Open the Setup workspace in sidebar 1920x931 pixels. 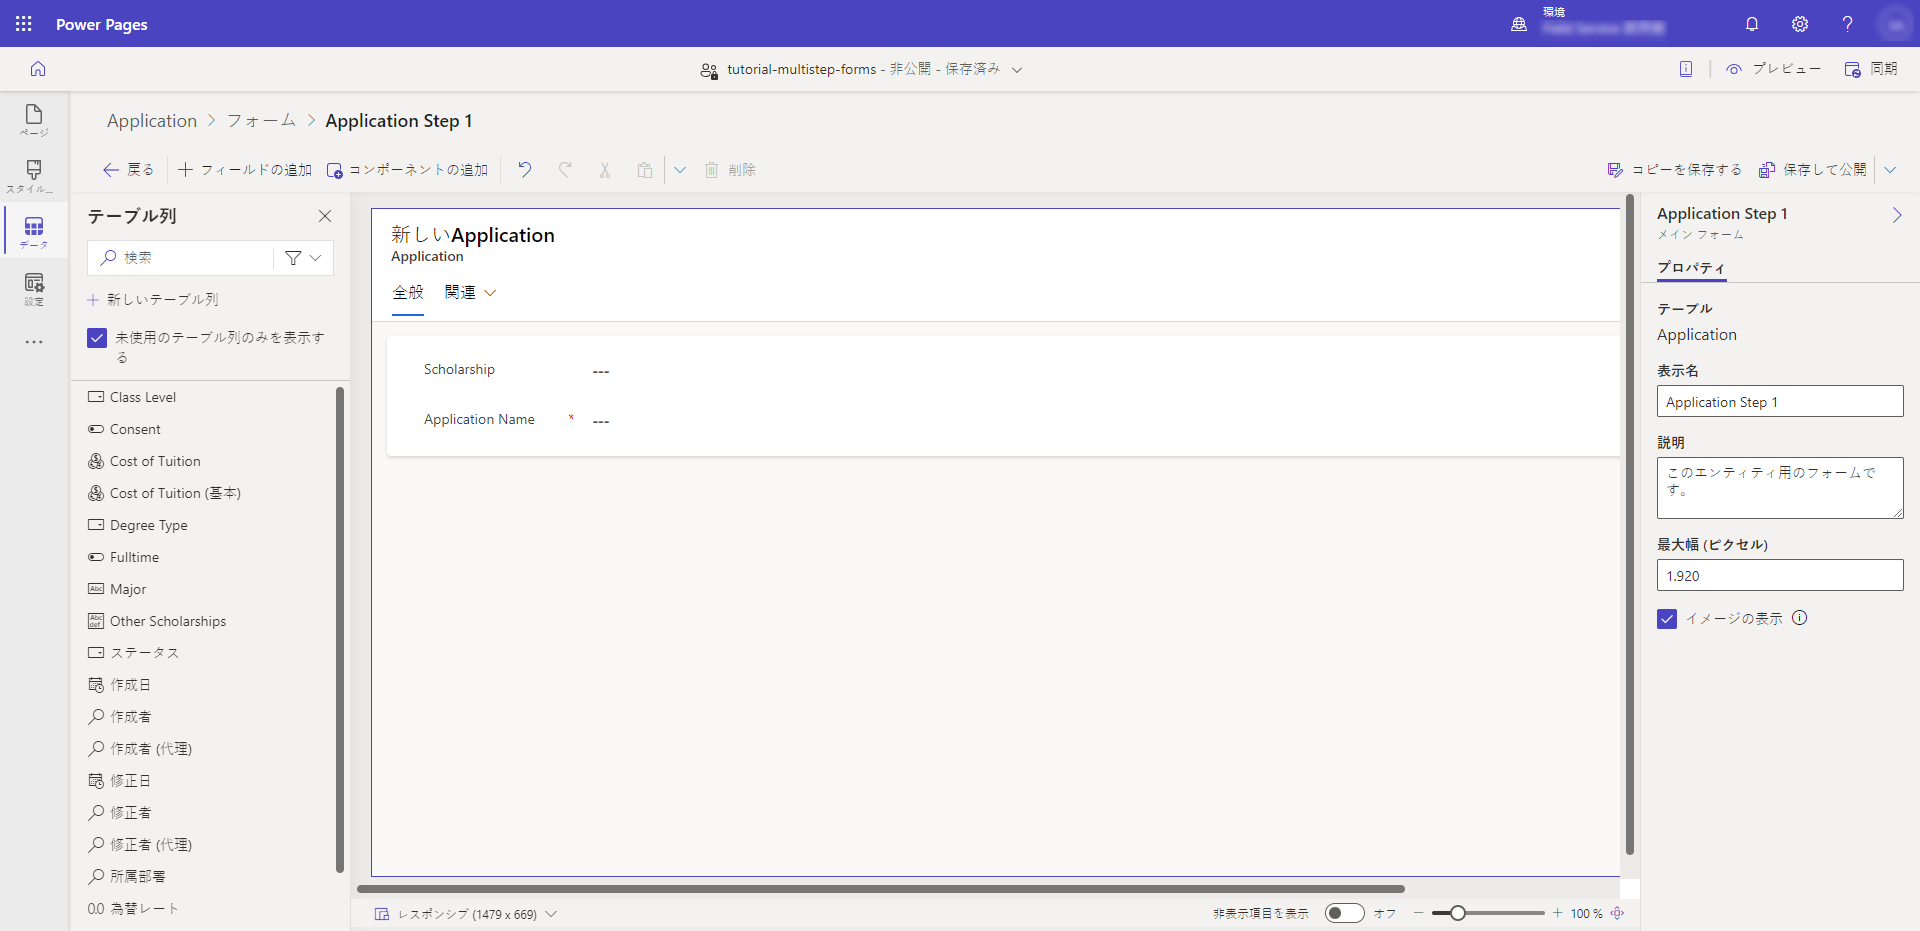(34, 289)
